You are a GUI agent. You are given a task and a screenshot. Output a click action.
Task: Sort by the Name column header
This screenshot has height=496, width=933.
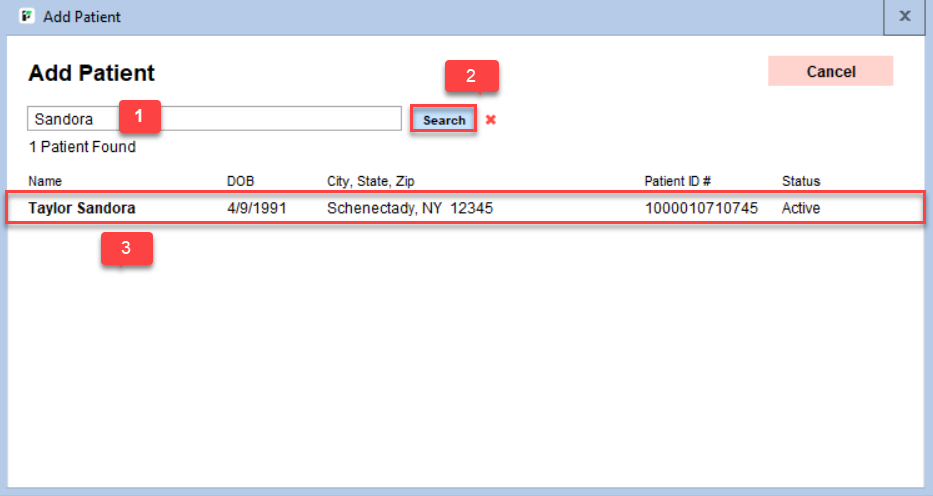click(x=45, y=181)
